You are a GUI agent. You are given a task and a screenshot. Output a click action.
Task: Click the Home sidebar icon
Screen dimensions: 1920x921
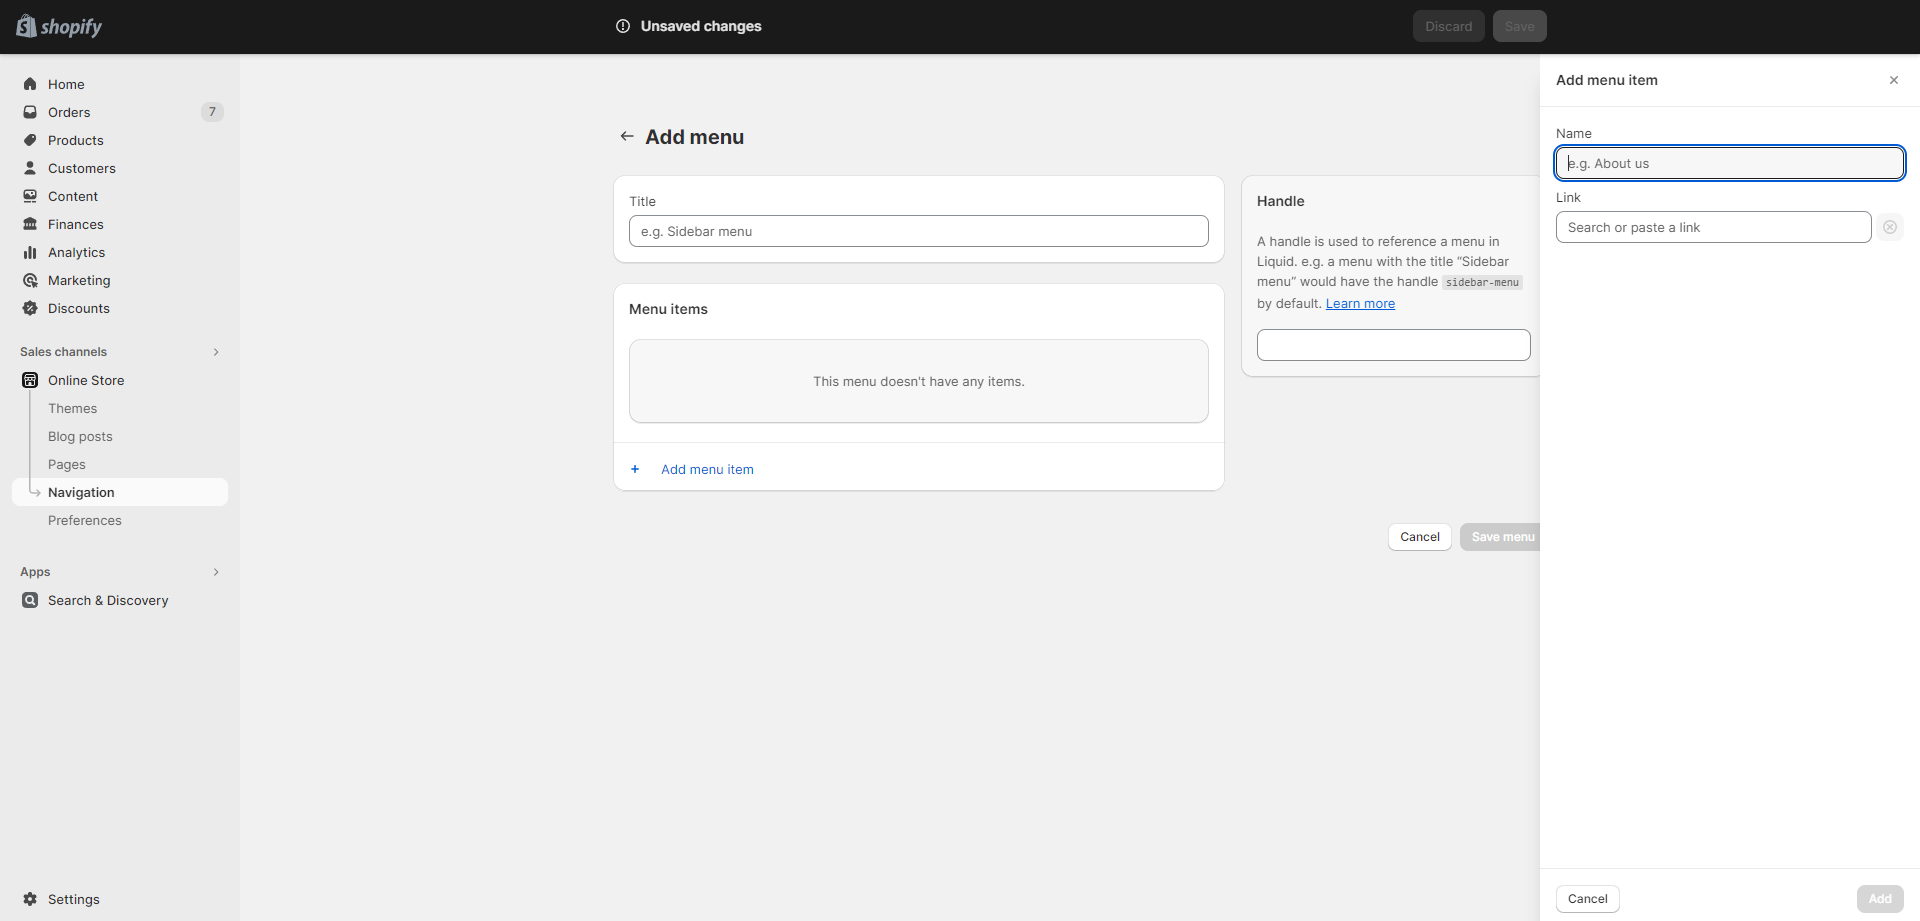[30, 84]
